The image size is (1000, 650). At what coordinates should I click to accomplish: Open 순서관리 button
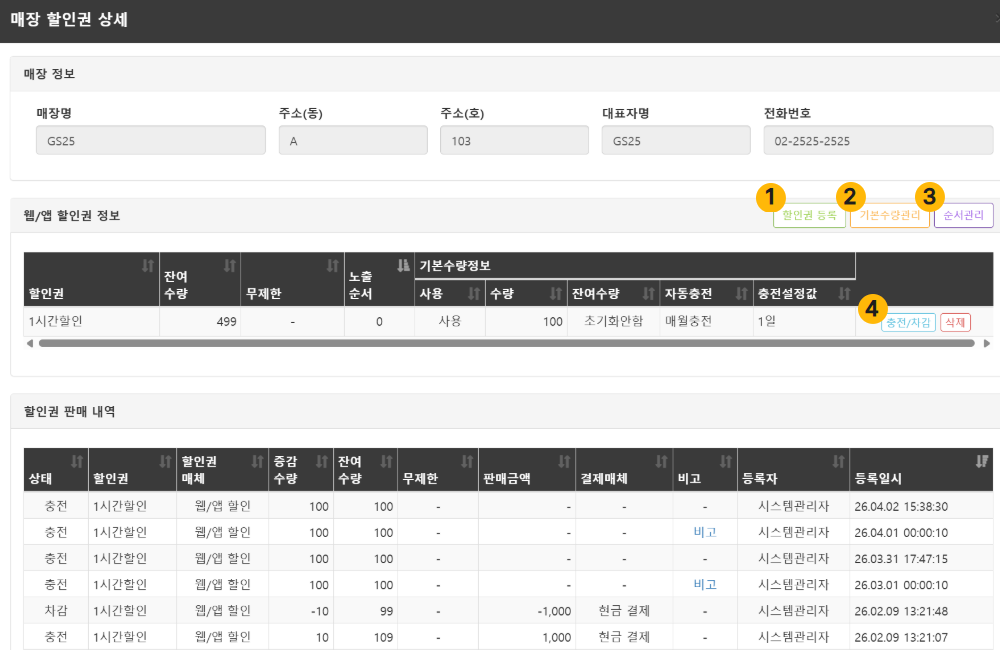click(964, 216)
